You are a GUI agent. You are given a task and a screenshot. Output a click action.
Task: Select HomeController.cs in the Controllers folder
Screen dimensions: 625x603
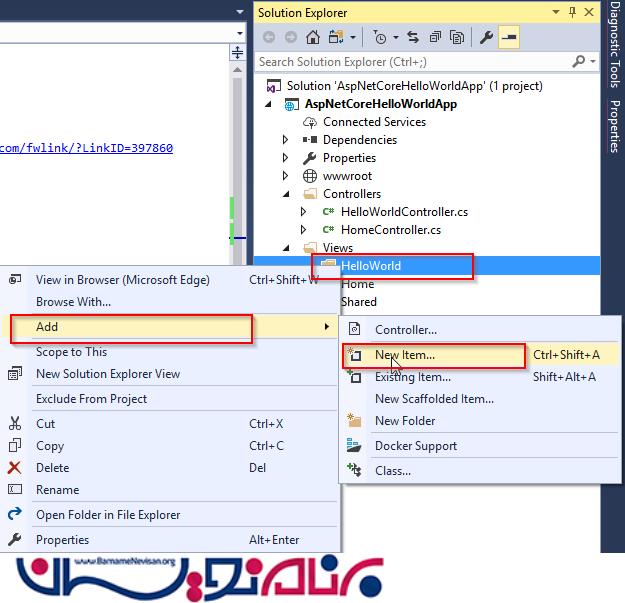[390, 230]
